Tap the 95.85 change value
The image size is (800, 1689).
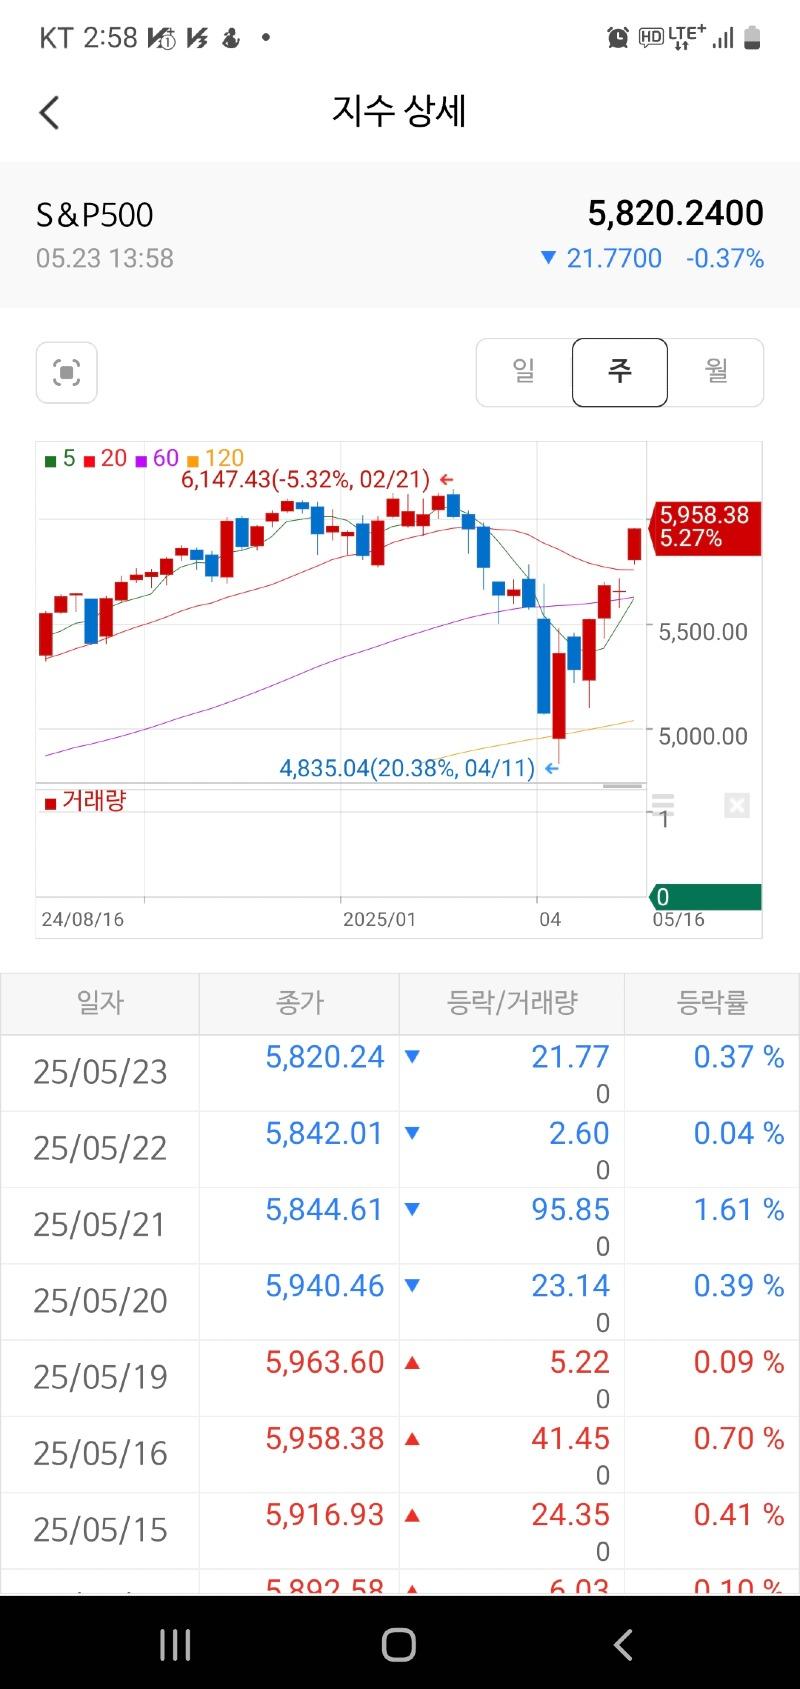tap(570, 1210)
